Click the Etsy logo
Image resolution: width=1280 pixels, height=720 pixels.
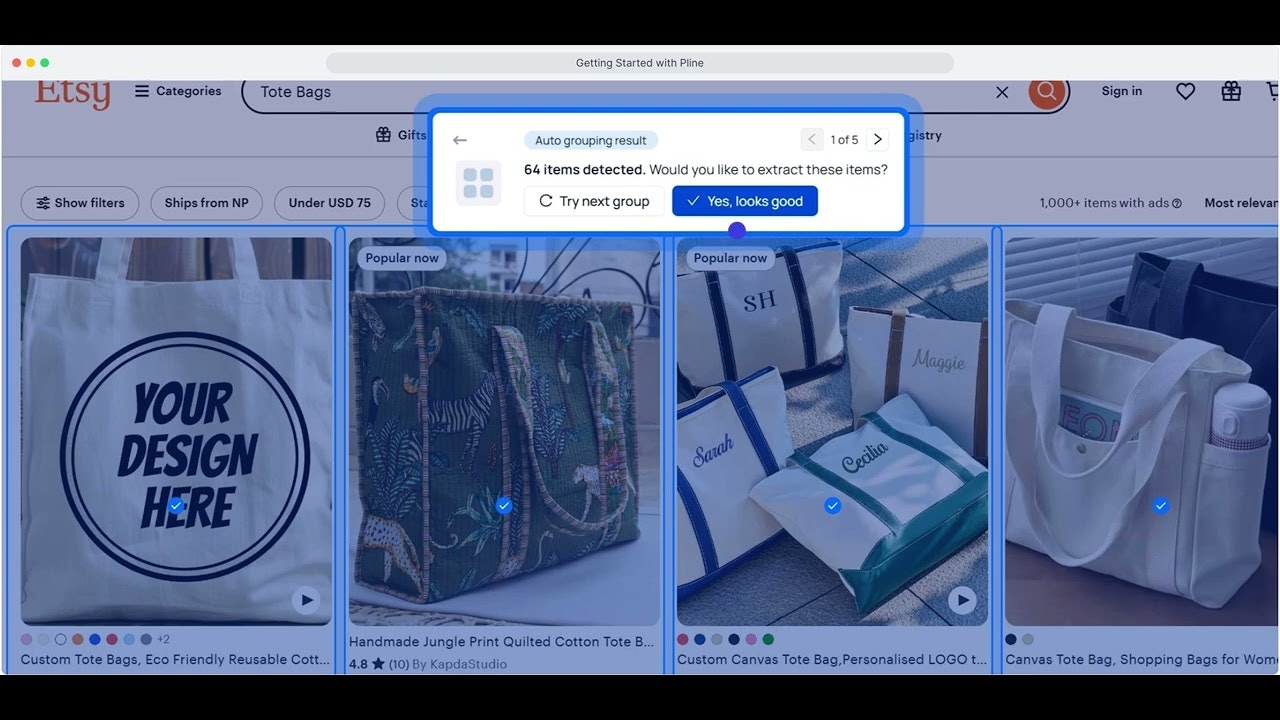tap(72, 94)
